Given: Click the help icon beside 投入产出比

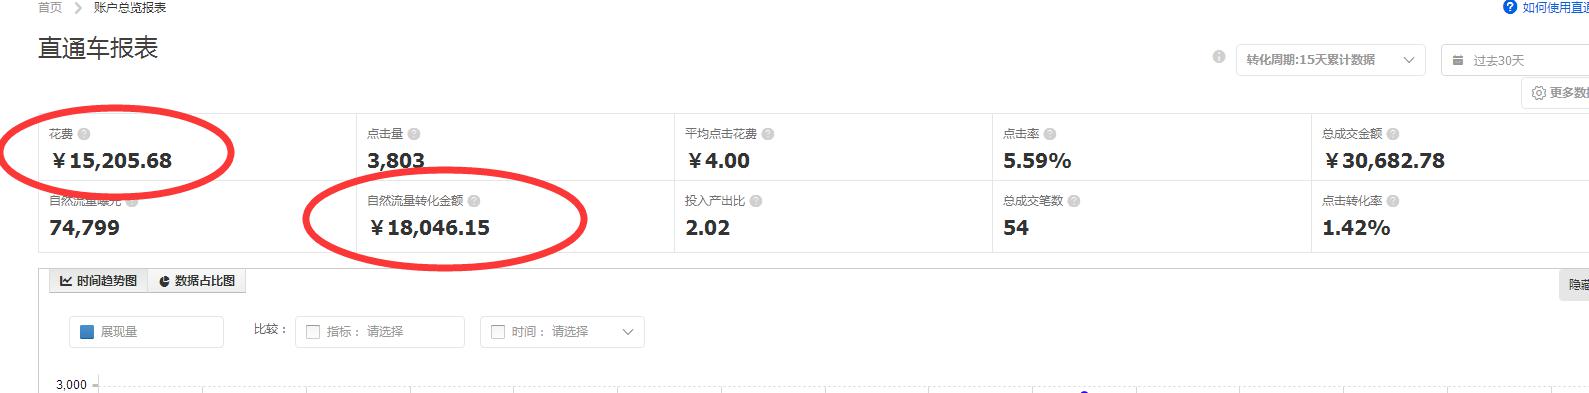Looking at the screenshot, I should coord(756,201).
